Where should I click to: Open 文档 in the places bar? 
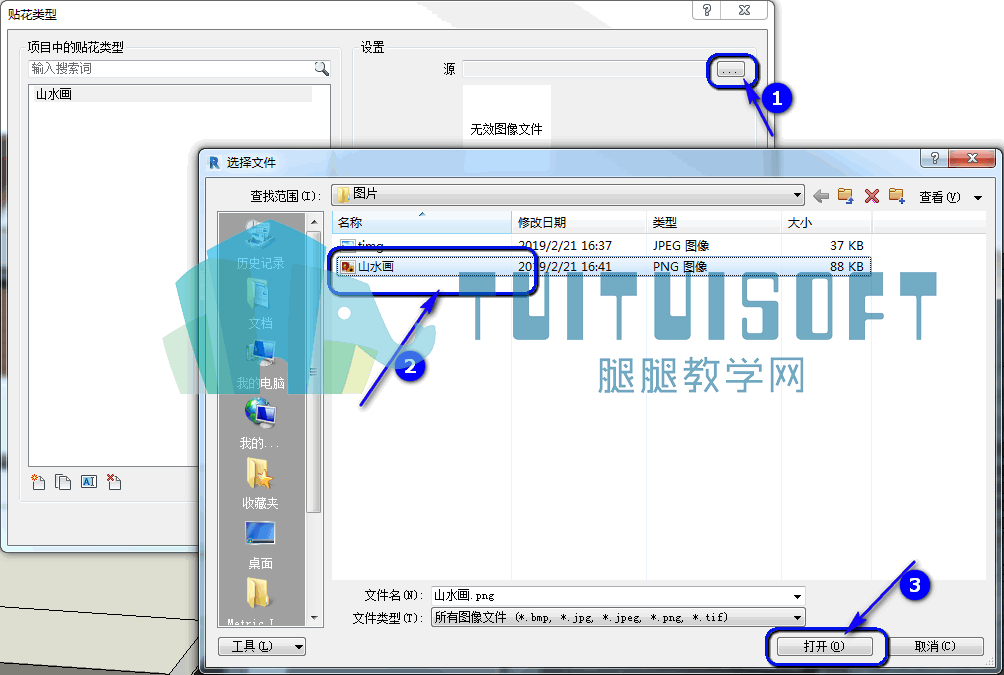[x=260, y=305]
